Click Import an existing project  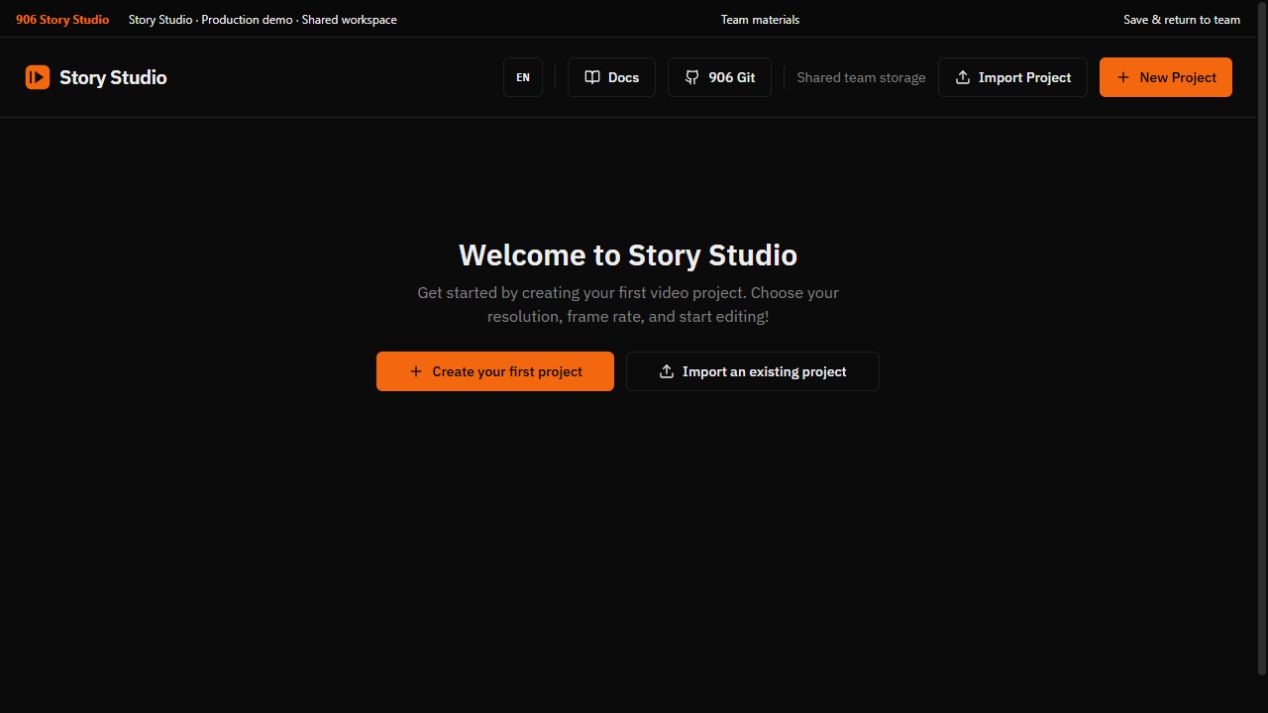click(x=752, y=371)
